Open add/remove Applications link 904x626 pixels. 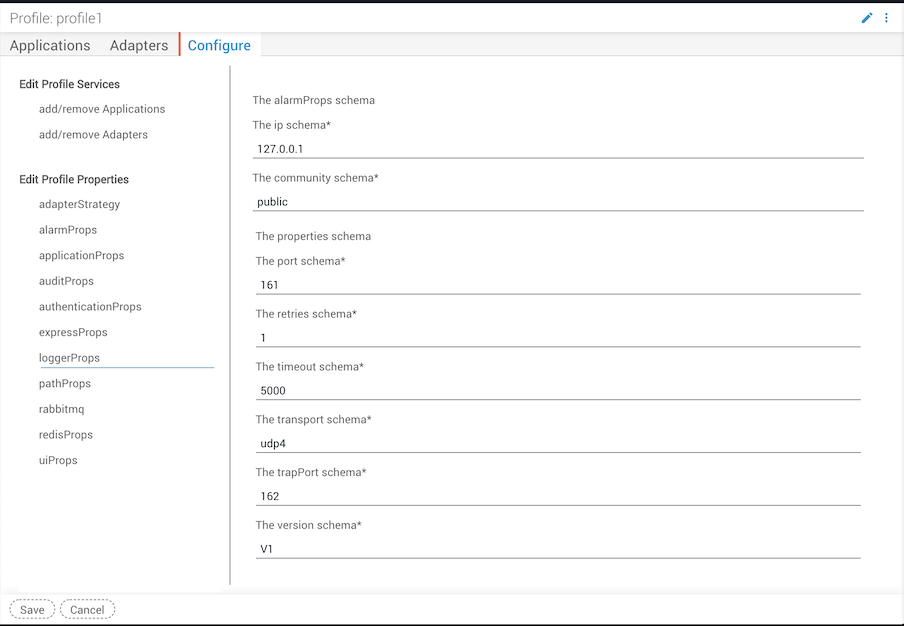(x=102, y=109)
